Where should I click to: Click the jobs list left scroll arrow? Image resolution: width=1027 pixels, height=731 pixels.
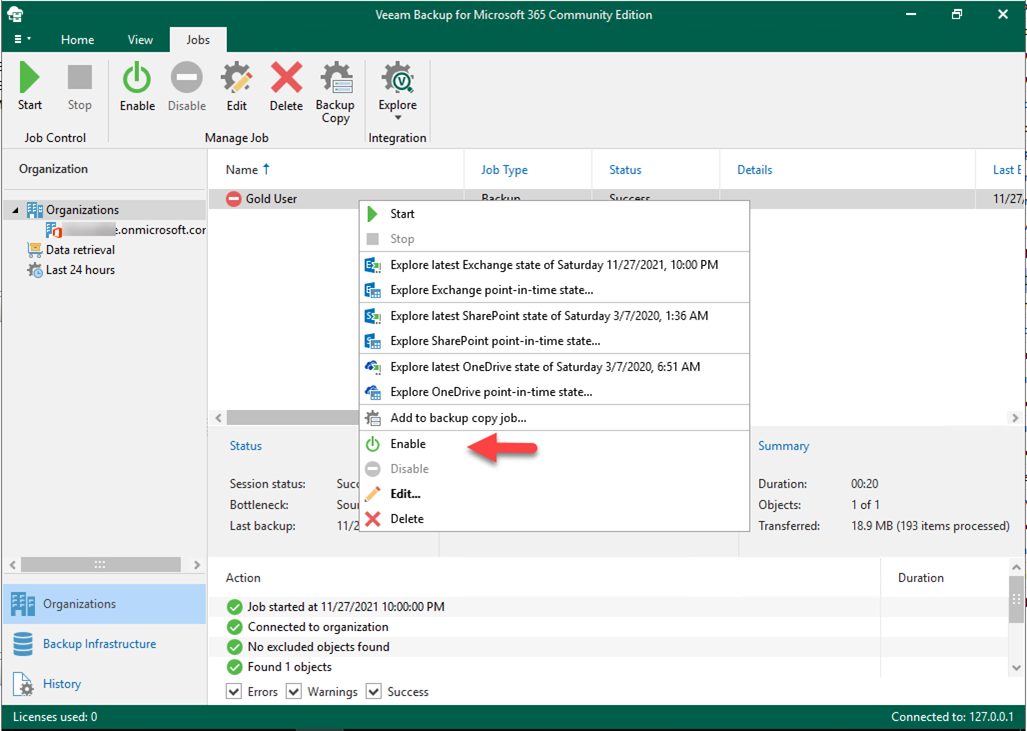click(x=218, y=418)
